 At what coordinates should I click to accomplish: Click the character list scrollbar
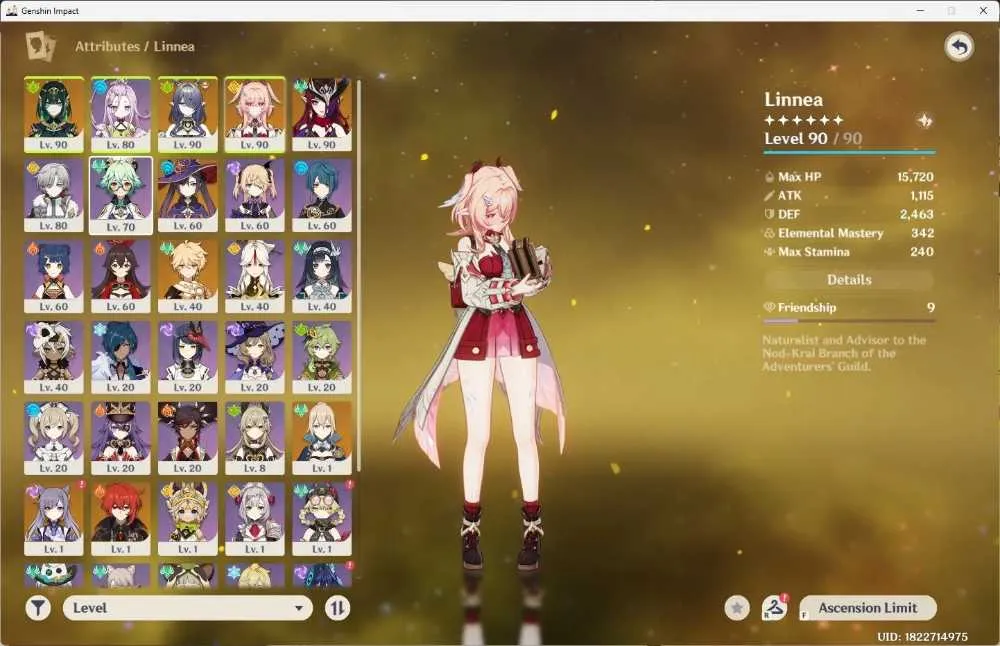358,275
